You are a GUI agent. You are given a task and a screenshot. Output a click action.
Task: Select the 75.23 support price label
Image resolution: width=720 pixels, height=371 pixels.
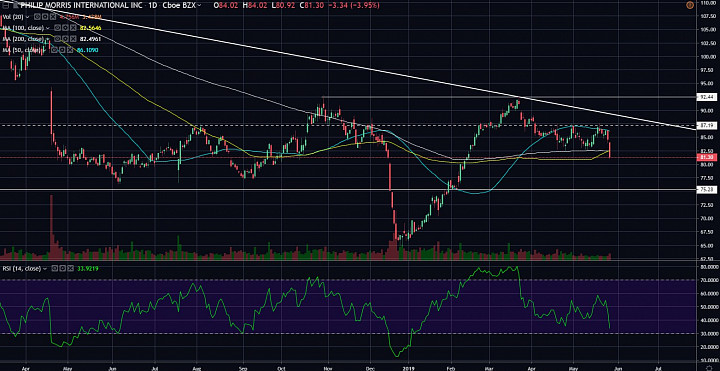point(707,189)
